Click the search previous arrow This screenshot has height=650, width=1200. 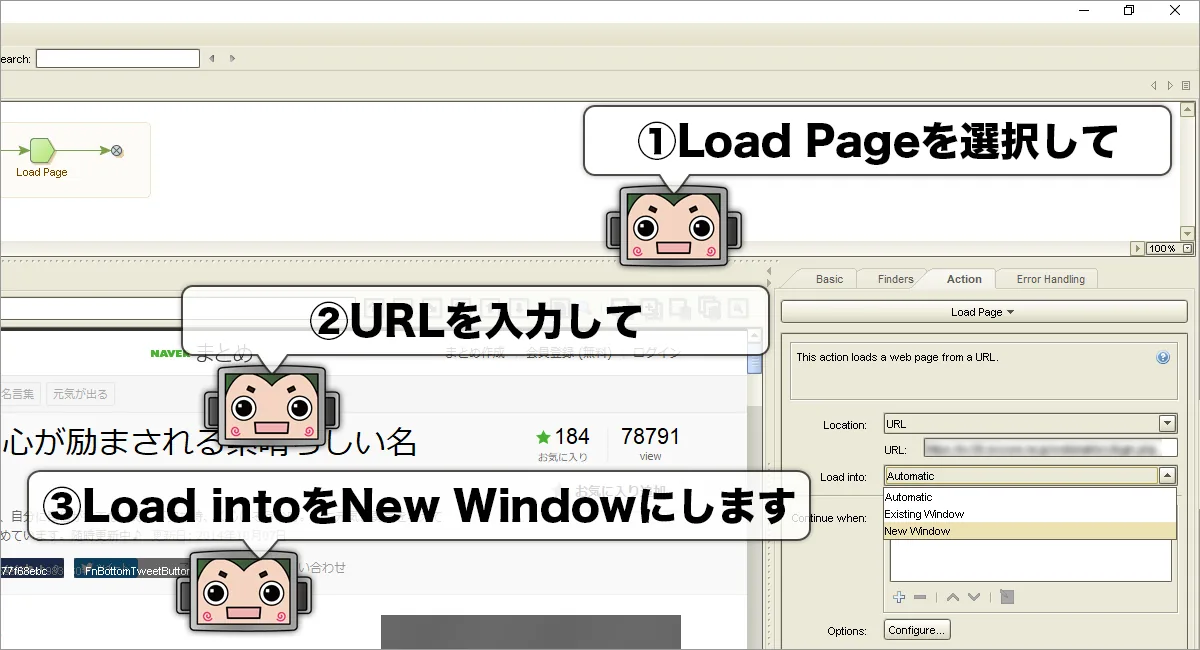(212, 59)
